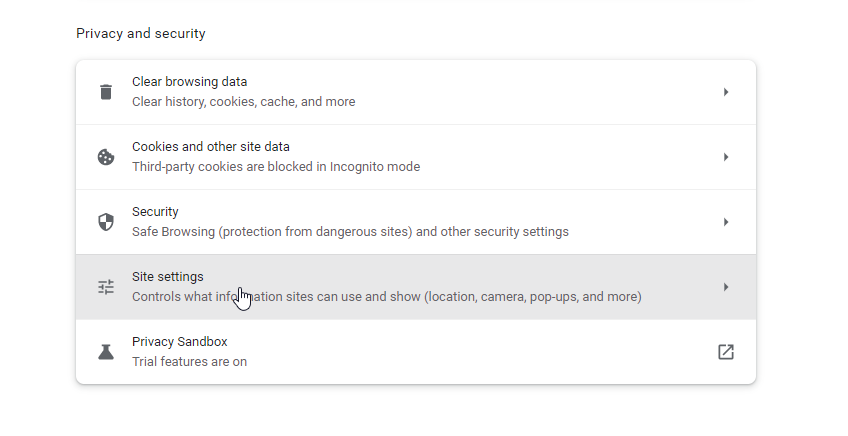Select the Site settings title

[x=168, y=277]
